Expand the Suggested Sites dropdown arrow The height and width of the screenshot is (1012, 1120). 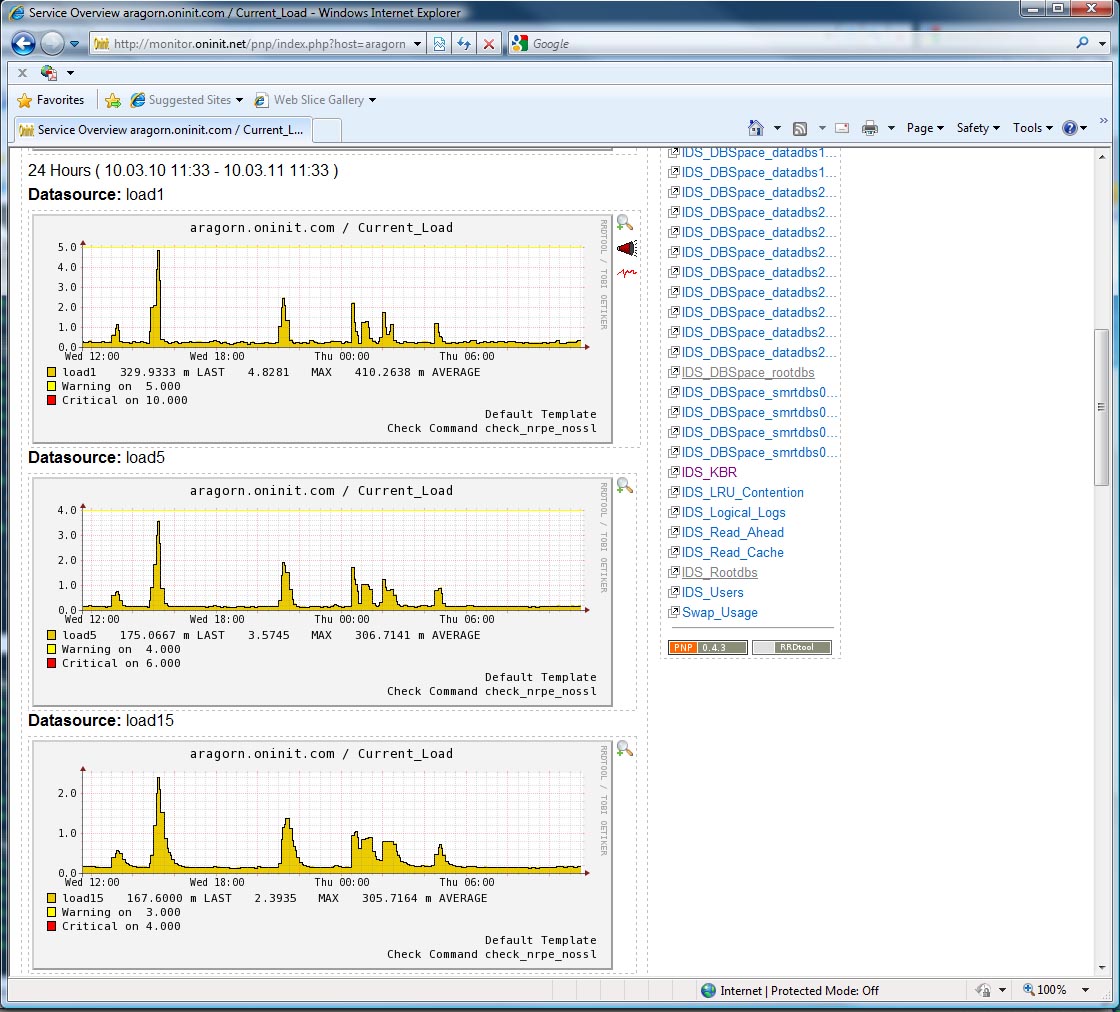click(239, 100)
